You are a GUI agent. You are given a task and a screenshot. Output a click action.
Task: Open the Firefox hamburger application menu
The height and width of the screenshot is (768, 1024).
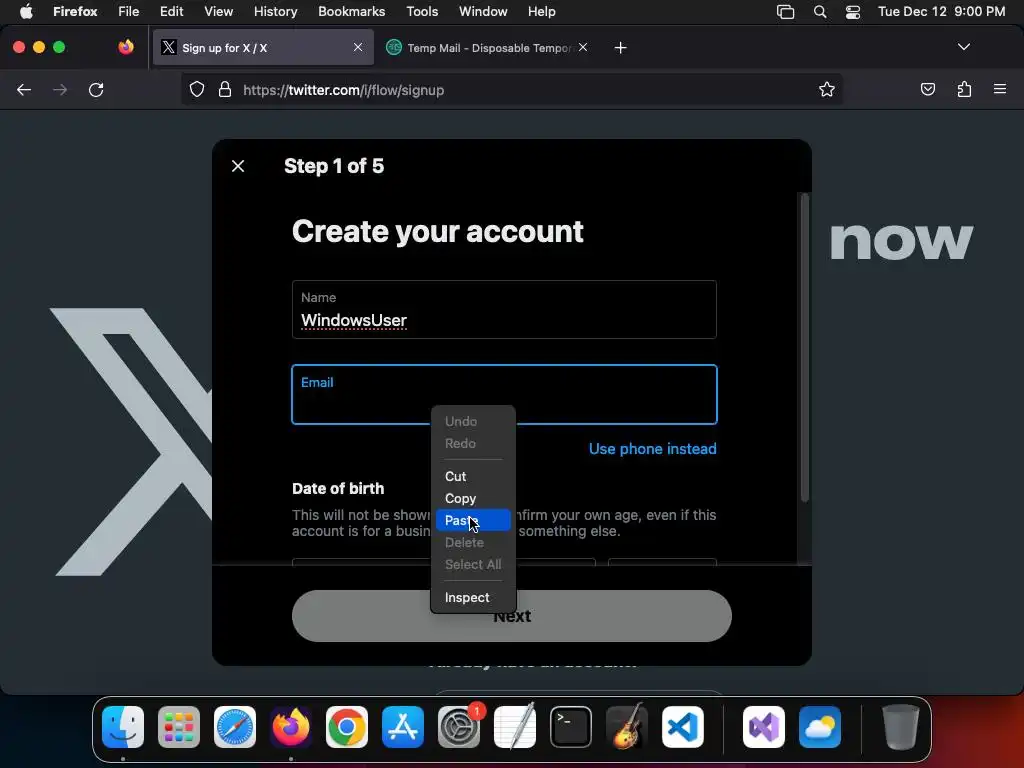(x=1000, y=89)
